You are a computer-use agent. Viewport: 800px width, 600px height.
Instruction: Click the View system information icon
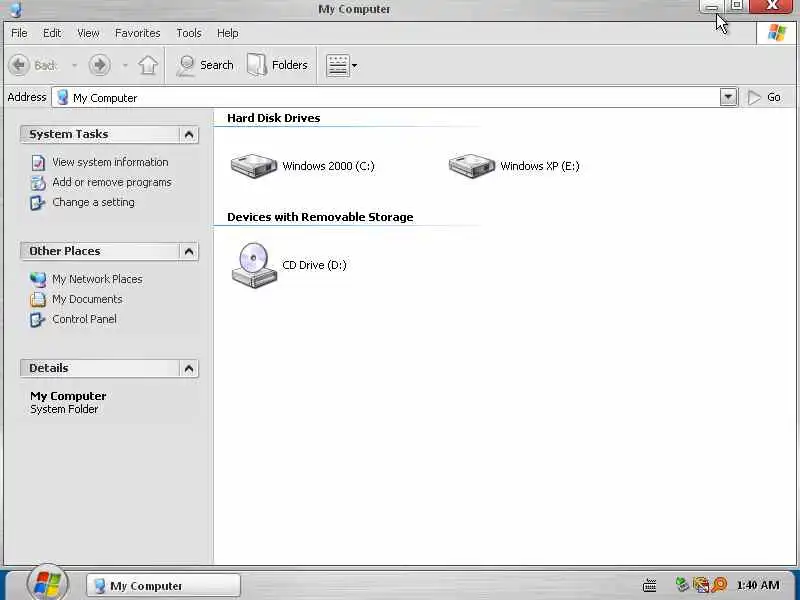coord(38,163)
